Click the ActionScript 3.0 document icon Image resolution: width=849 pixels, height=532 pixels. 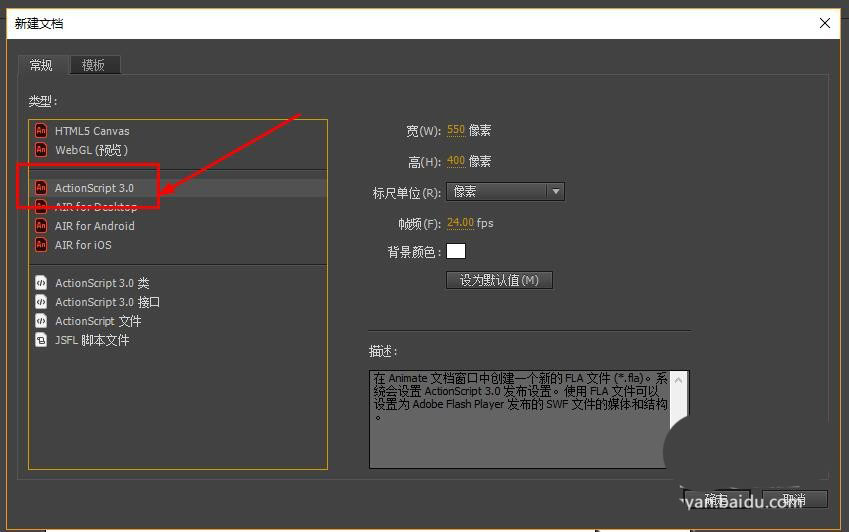[x=41, y=188]
